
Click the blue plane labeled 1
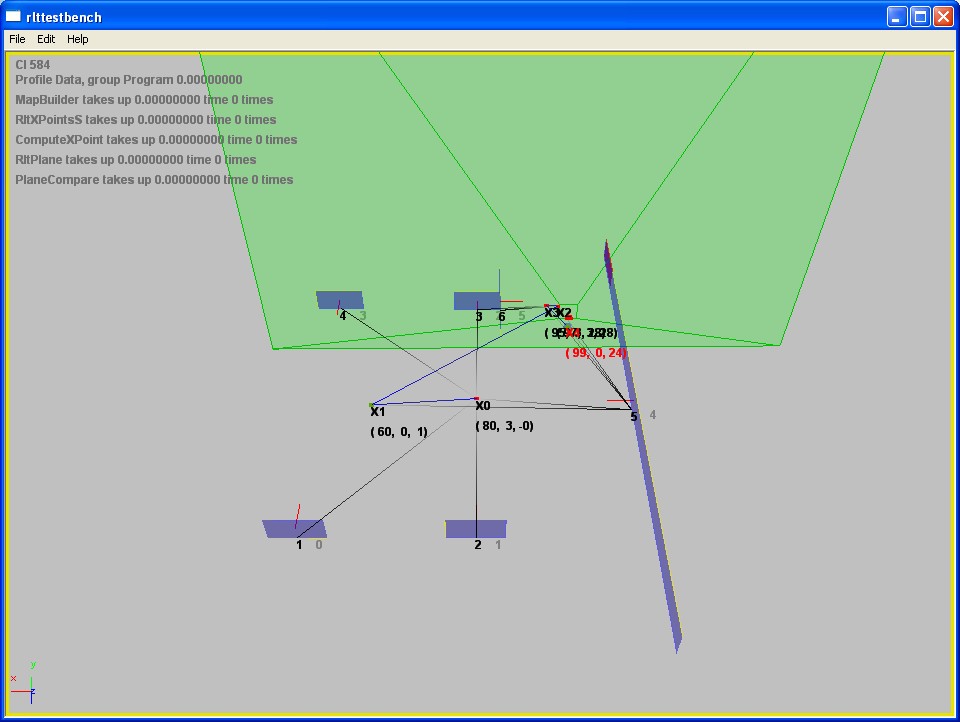[x=294, y=528]
